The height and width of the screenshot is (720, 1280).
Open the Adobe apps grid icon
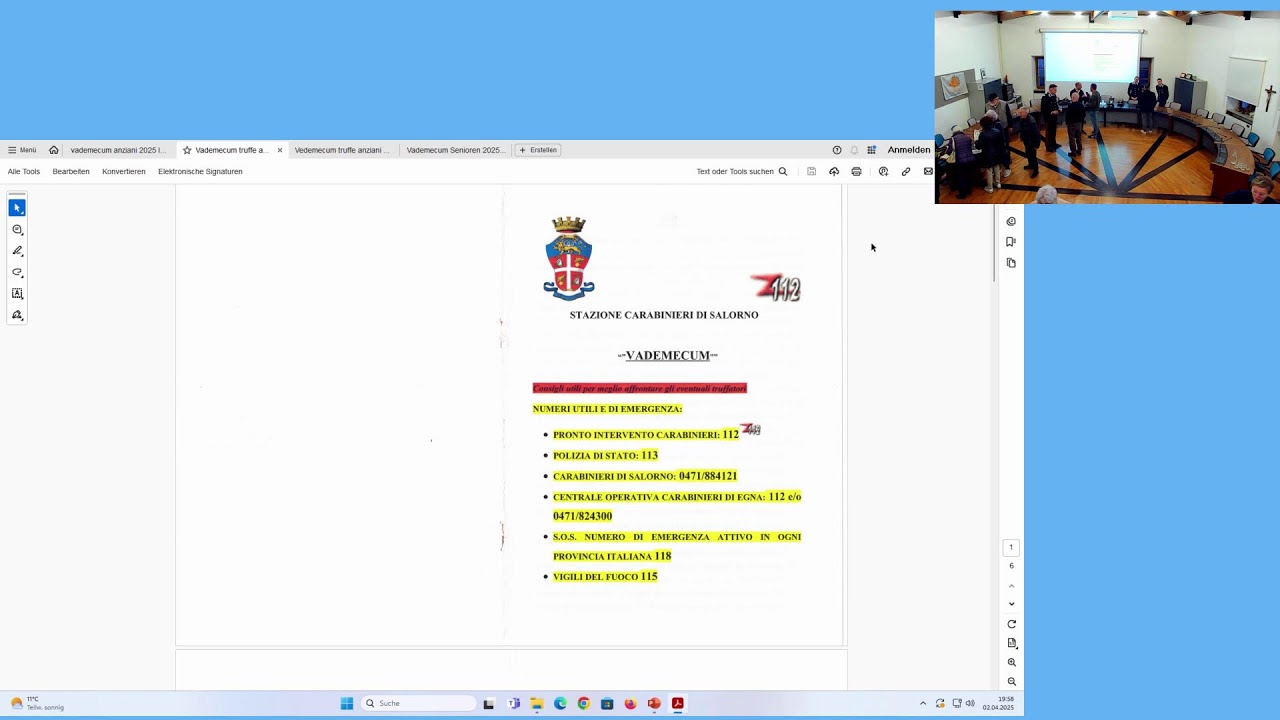[x=871, y=150]
